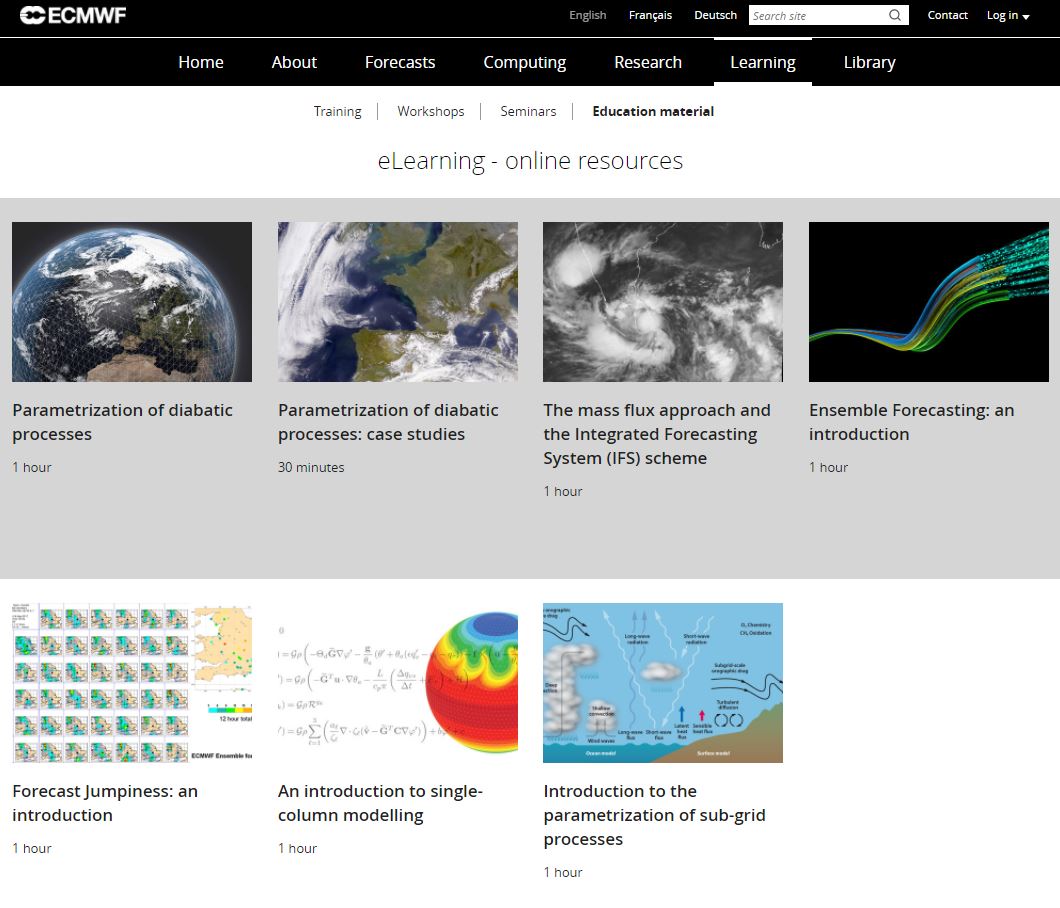Click '1 hour' under Forecast Jumpiness
The height and width of the screenshot is (908, 1060).
pos(32,849)
